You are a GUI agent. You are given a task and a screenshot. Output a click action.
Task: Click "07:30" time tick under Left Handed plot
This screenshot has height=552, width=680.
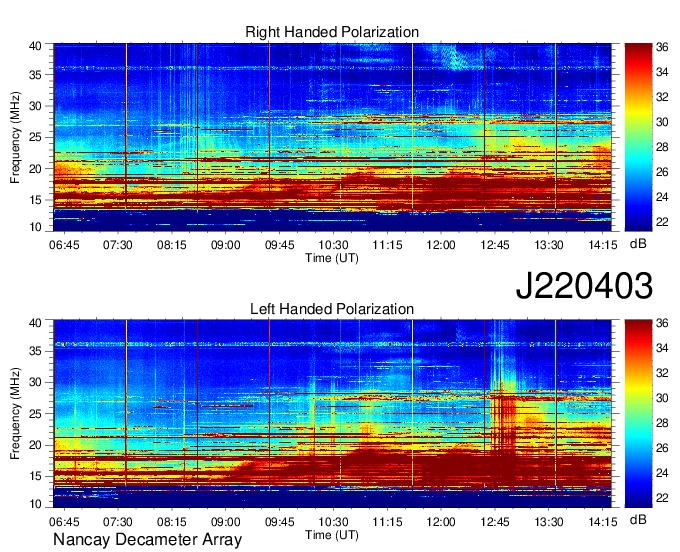click(x=118, y=522)
